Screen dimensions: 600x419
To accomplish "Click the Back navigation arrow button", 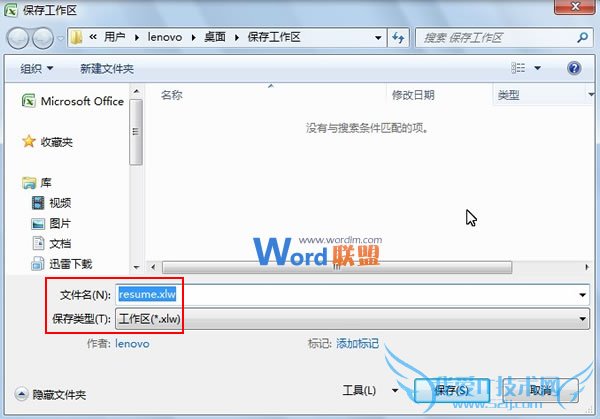I will point(18,38).
